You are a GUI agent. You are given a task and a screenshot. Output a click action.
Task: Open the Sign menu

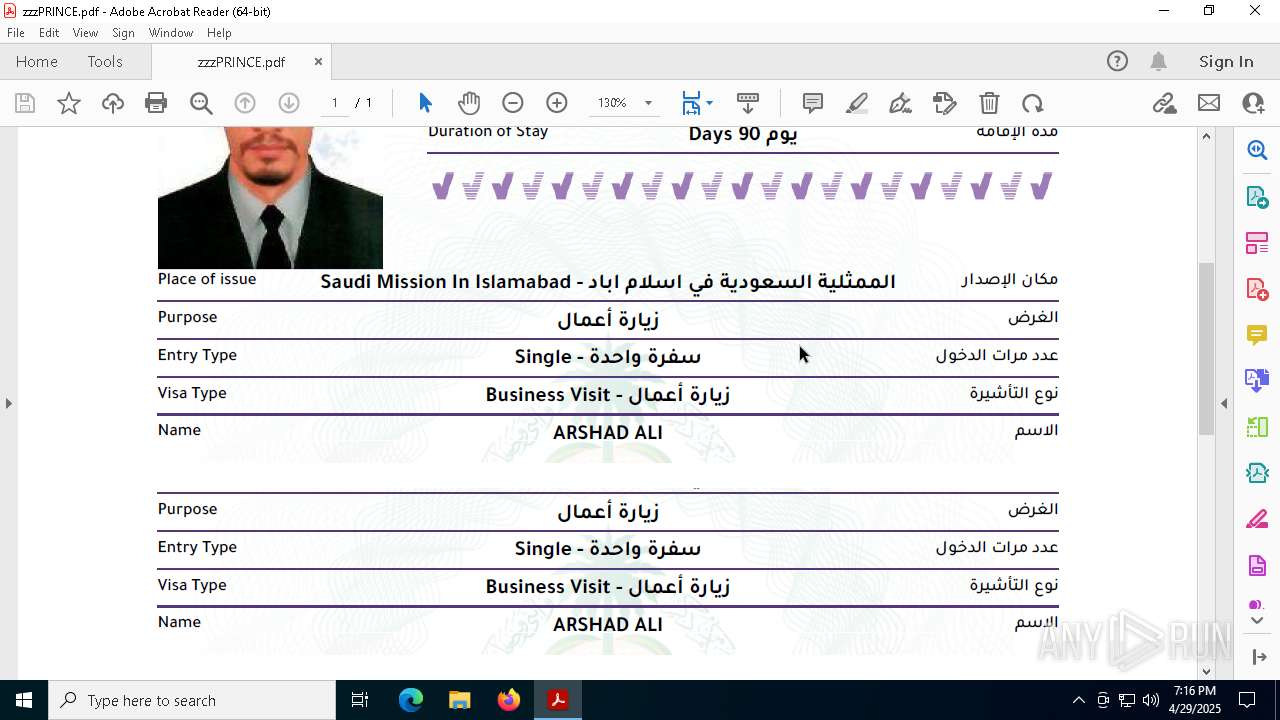tap(123, 33)
